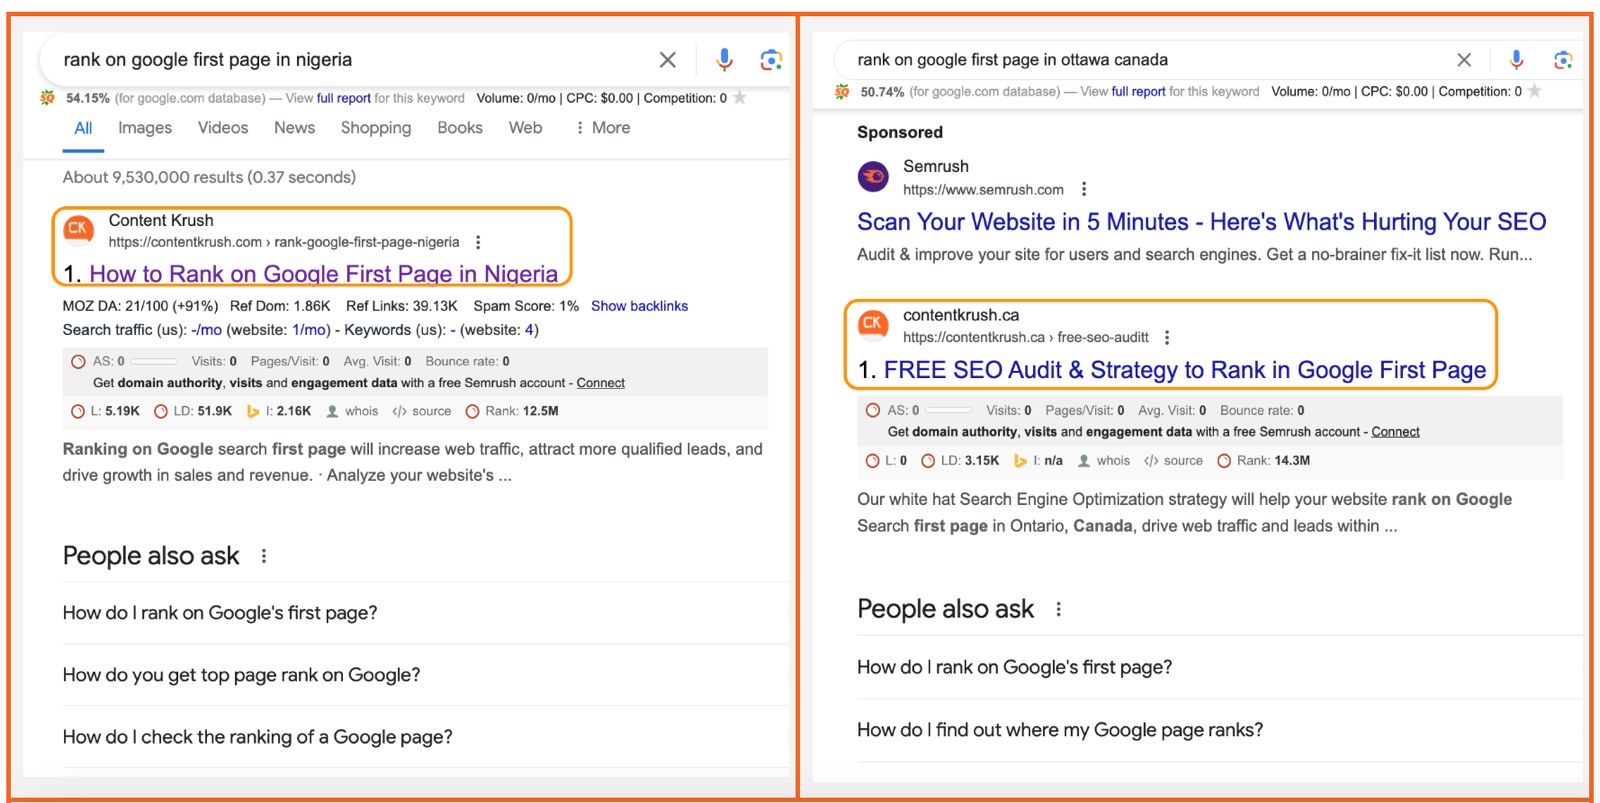This screenshot has height=803, width=1600.
Task: Click the Semrush logo in sponsored result
Action: point(873,177)
